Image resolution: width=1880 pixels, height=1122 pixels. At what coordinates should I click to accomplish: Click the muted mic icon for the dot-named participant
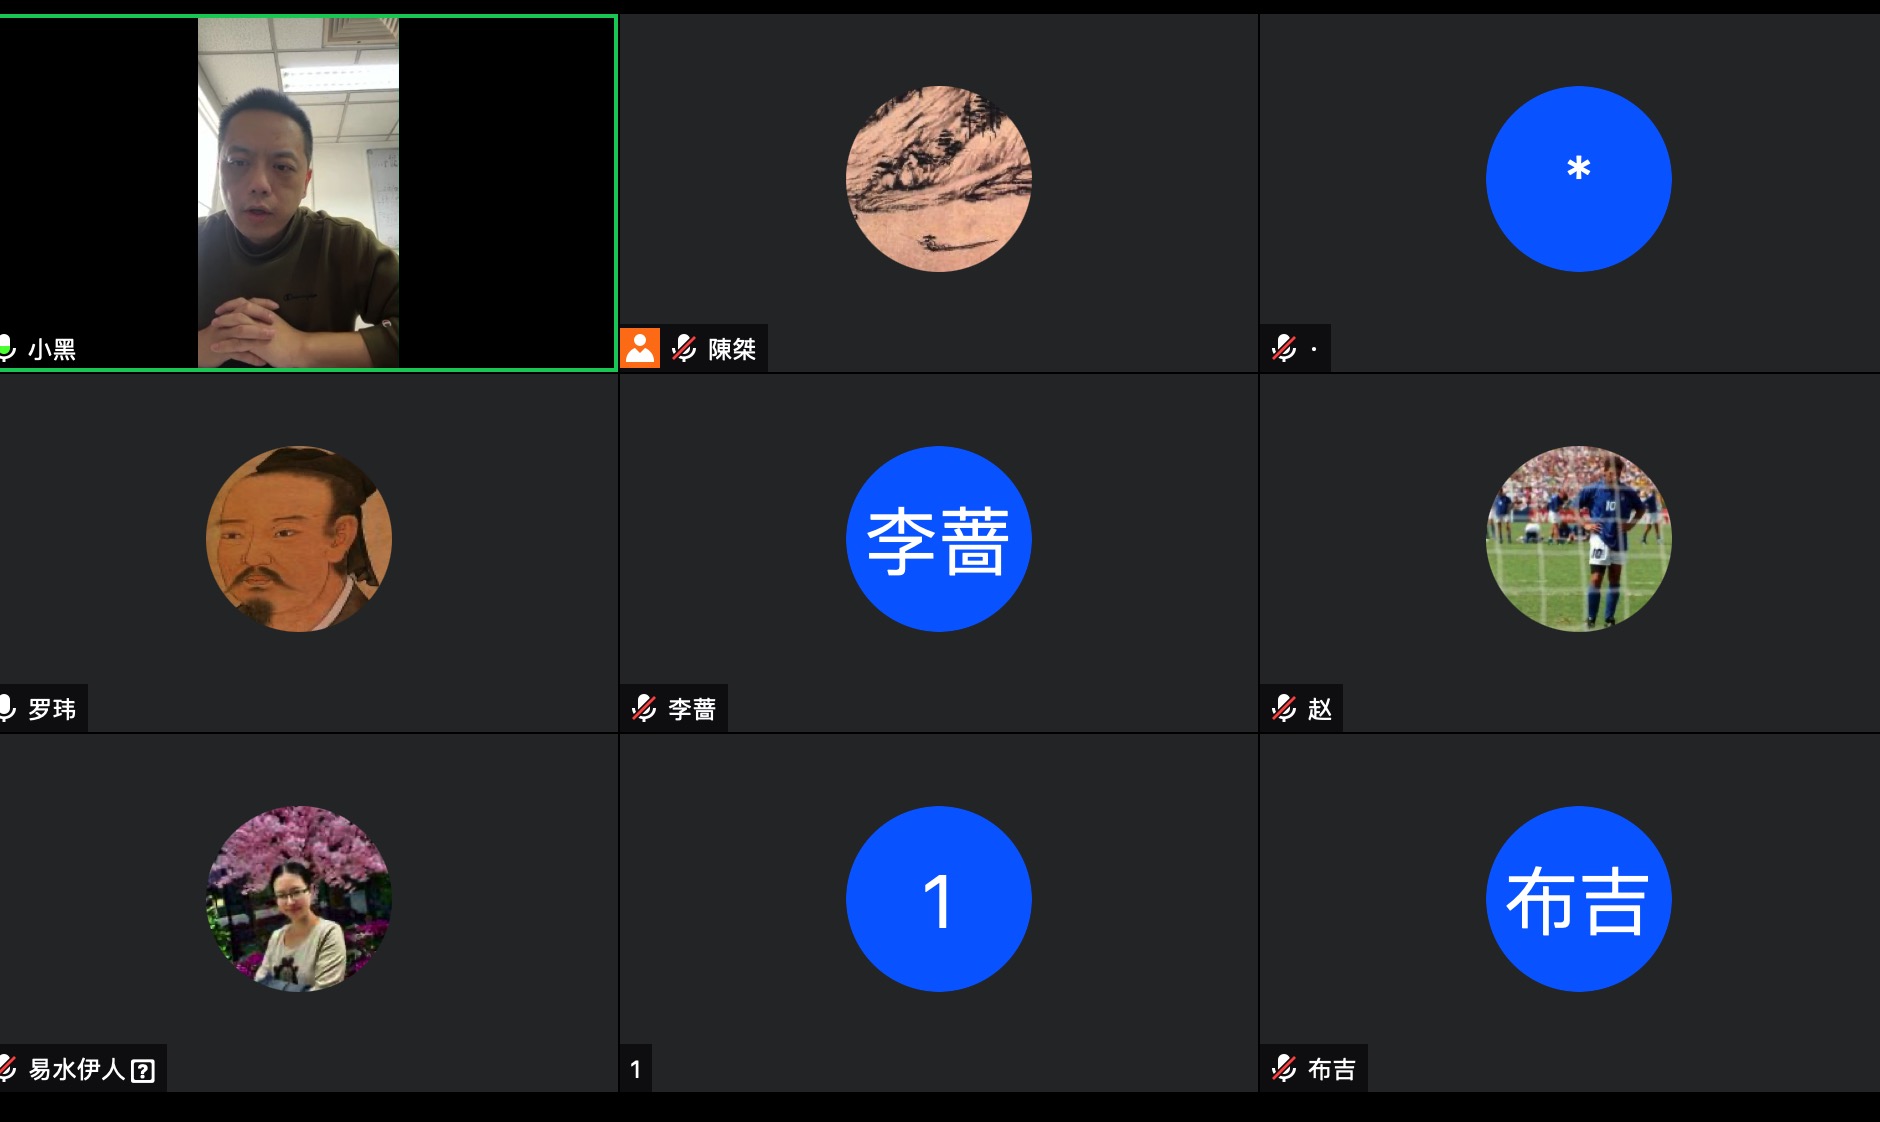pyautogui.click(x=1284, y=348)
